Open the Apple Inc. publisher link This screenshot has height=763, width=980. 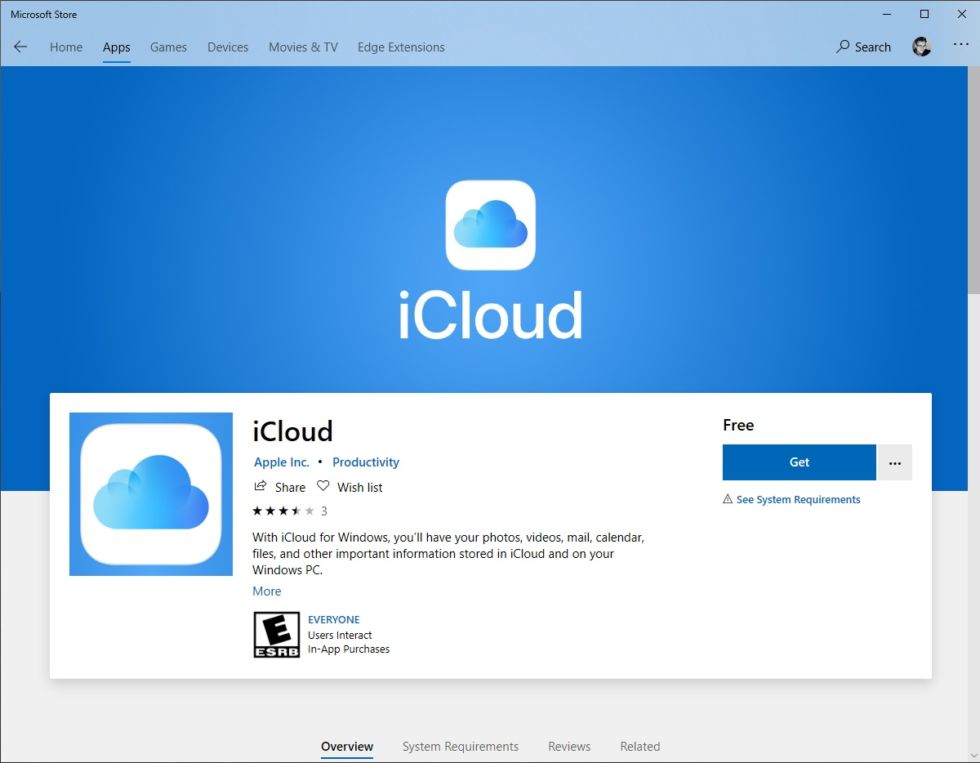281,462
